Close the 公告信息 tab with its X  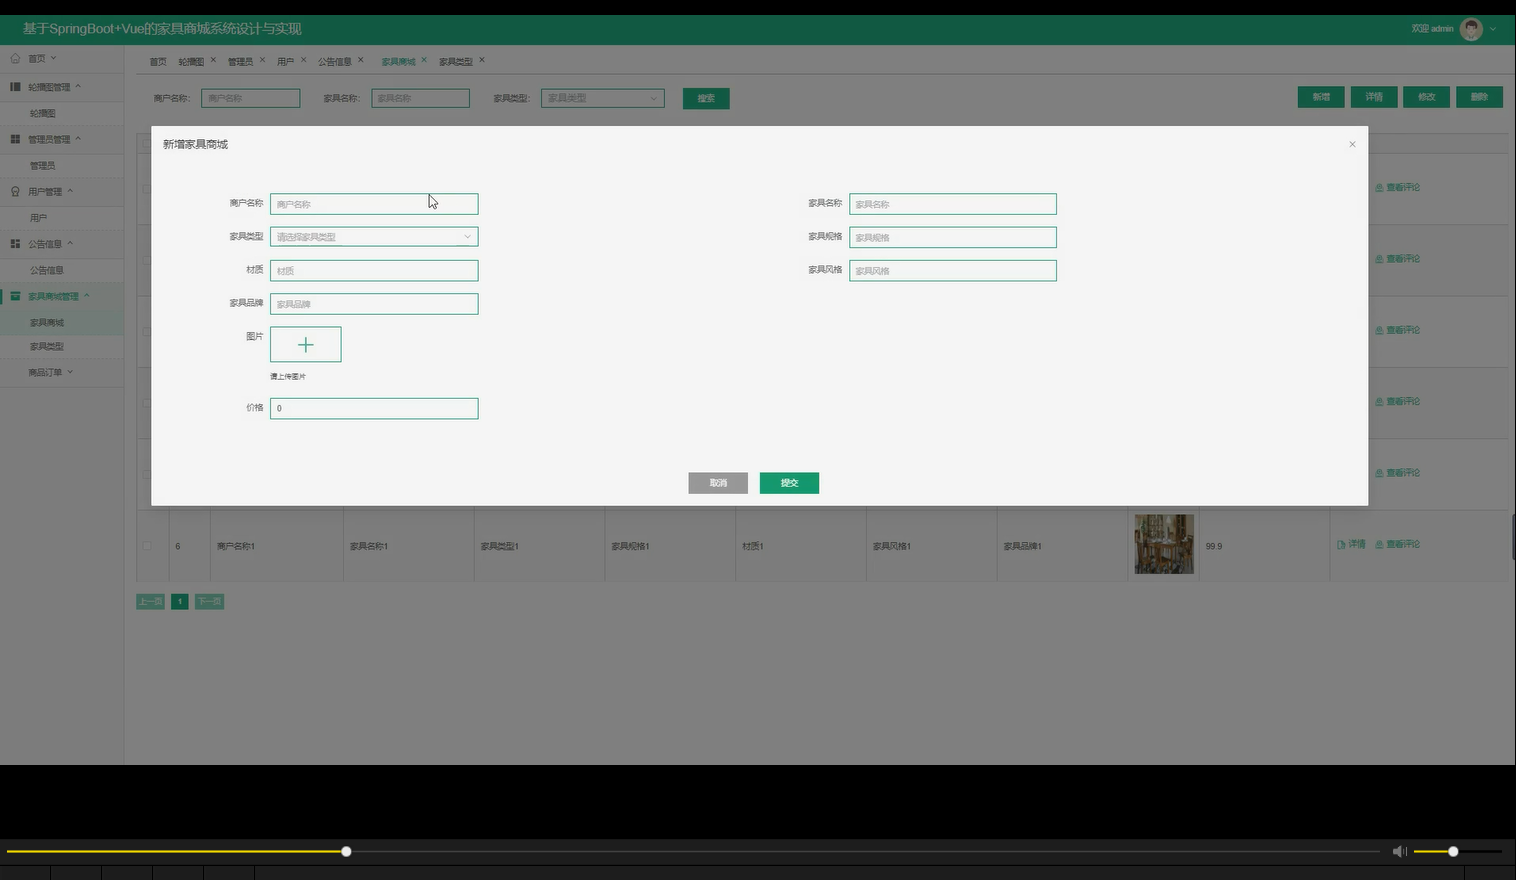360,60
